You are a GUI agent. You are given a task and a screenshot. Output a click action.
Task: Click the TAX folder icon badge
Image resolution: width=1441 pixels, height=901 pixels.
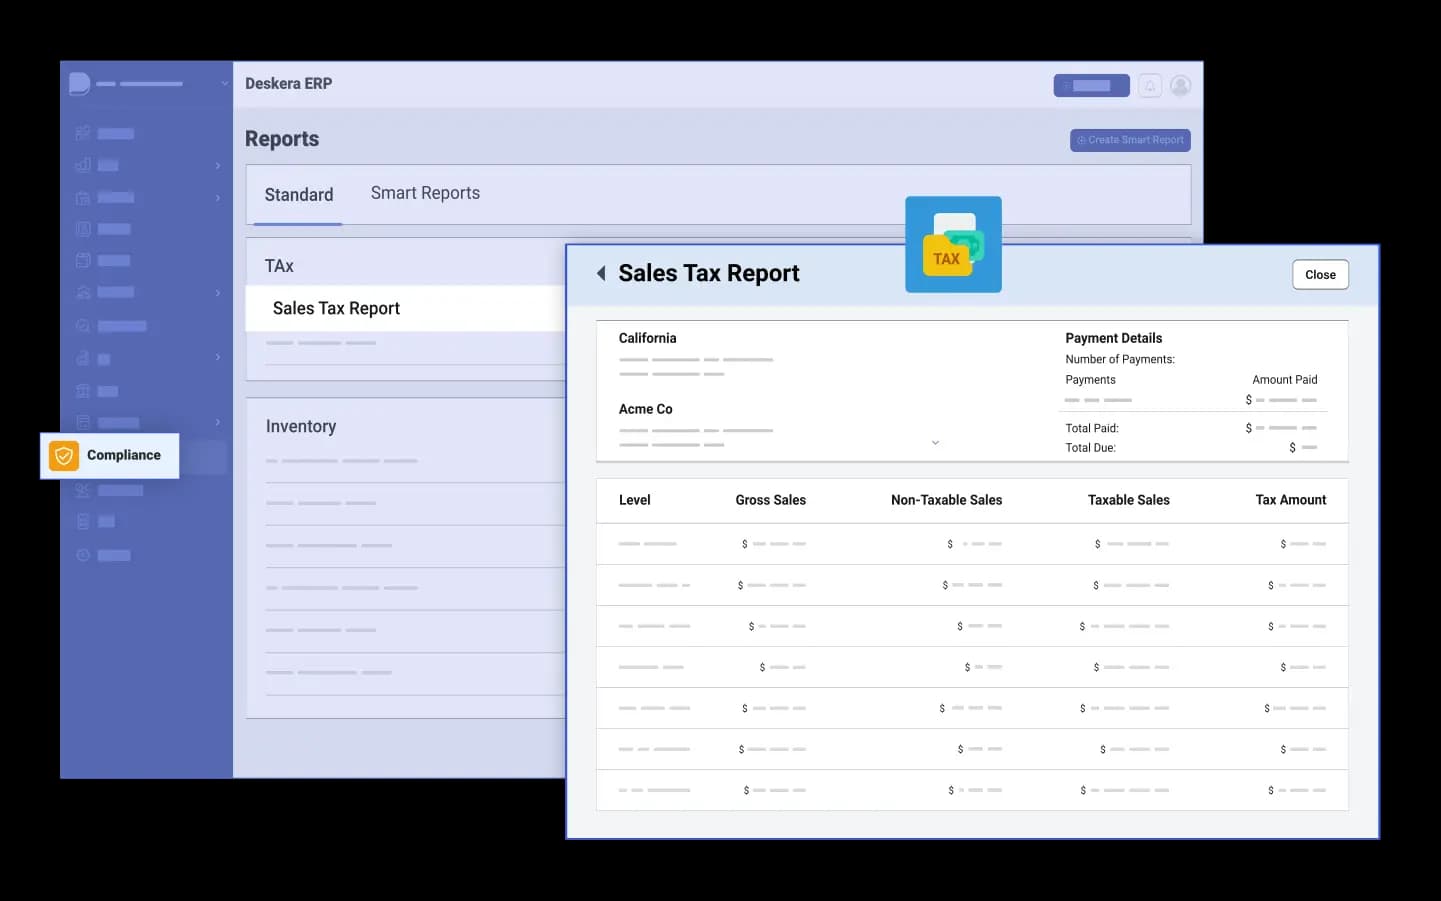tap(952, 245)
